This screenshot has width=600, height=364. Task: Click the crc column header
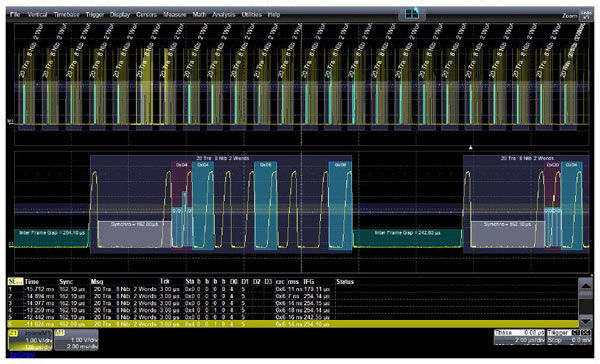tap(280, 282)
